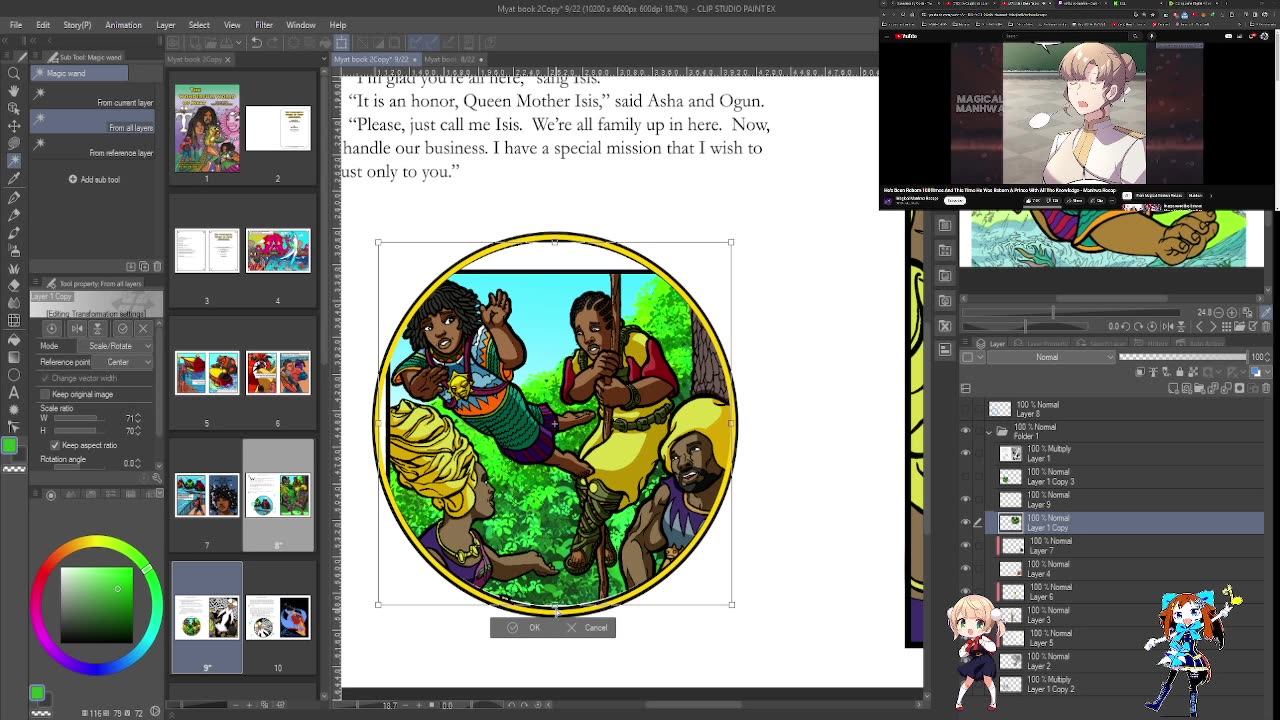Screen dimensions: 1280x720
Task: Select the Pen tool
Action: pyautogui.click(x=14, y=197)
